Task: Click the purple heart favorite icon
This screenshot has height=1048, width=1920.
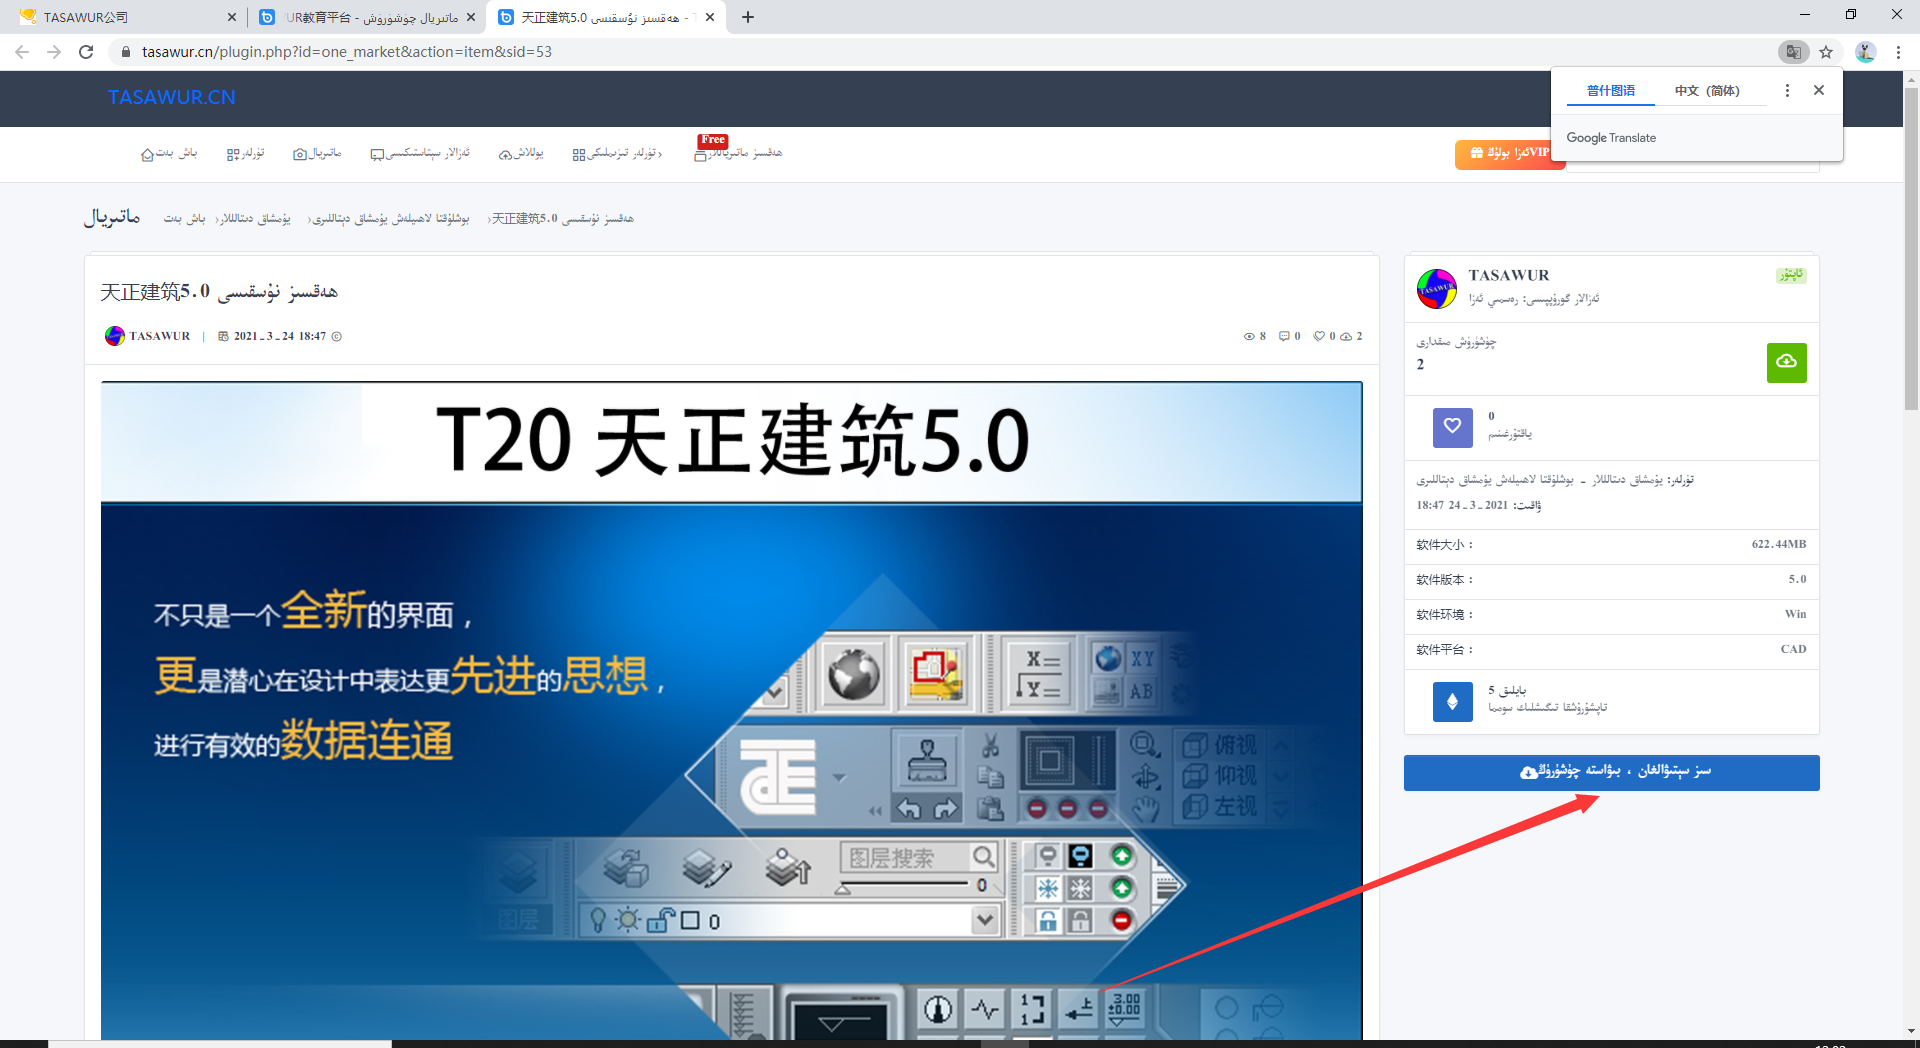Action: (x=1452, y=427)
